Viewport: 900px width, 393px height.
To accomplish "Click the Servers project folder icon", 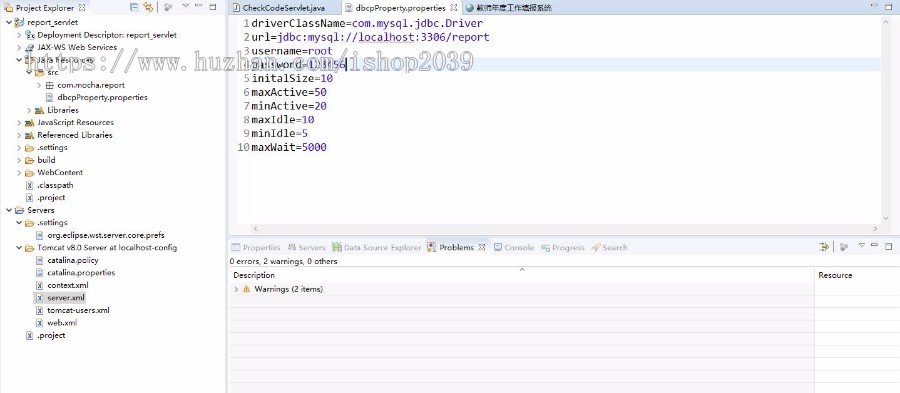I will click(x=20, y=211).
